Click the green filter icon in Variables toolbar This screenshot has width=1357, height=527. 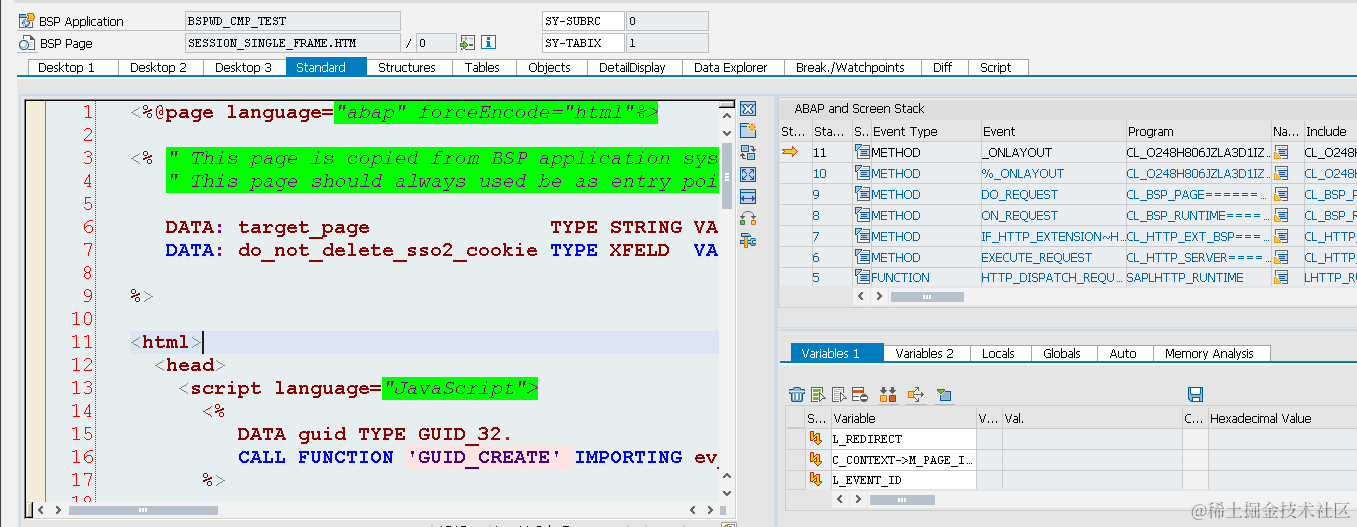944,395
